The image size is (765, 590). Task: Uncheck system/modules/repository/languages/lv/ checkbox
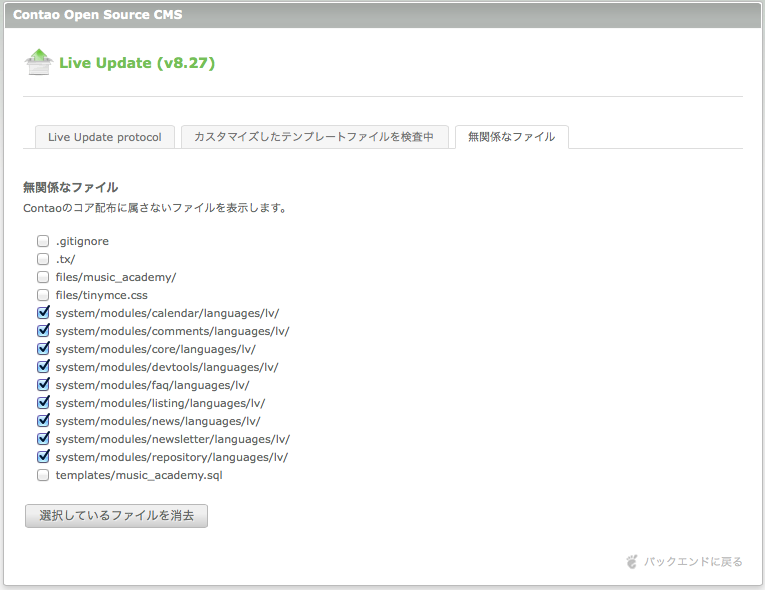coord(43,457)
